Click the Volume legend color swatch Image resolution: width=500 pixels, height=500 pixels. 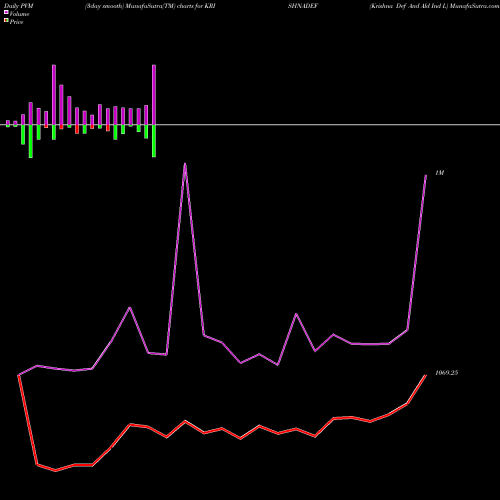[x=6, y=12]
